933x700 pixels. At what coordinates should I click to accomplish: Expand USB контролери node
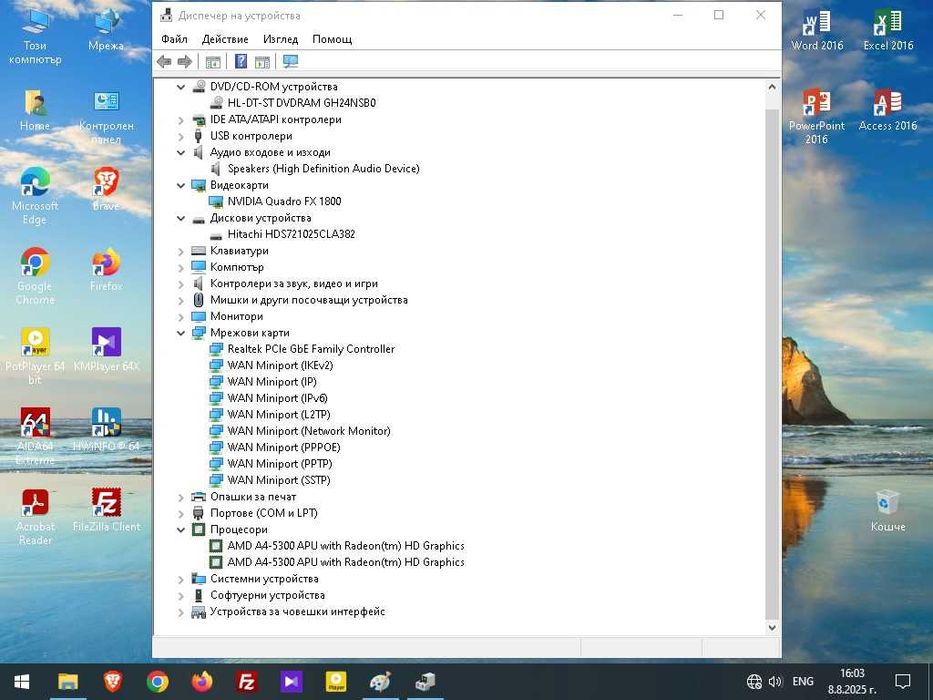[x=181, y=136]
